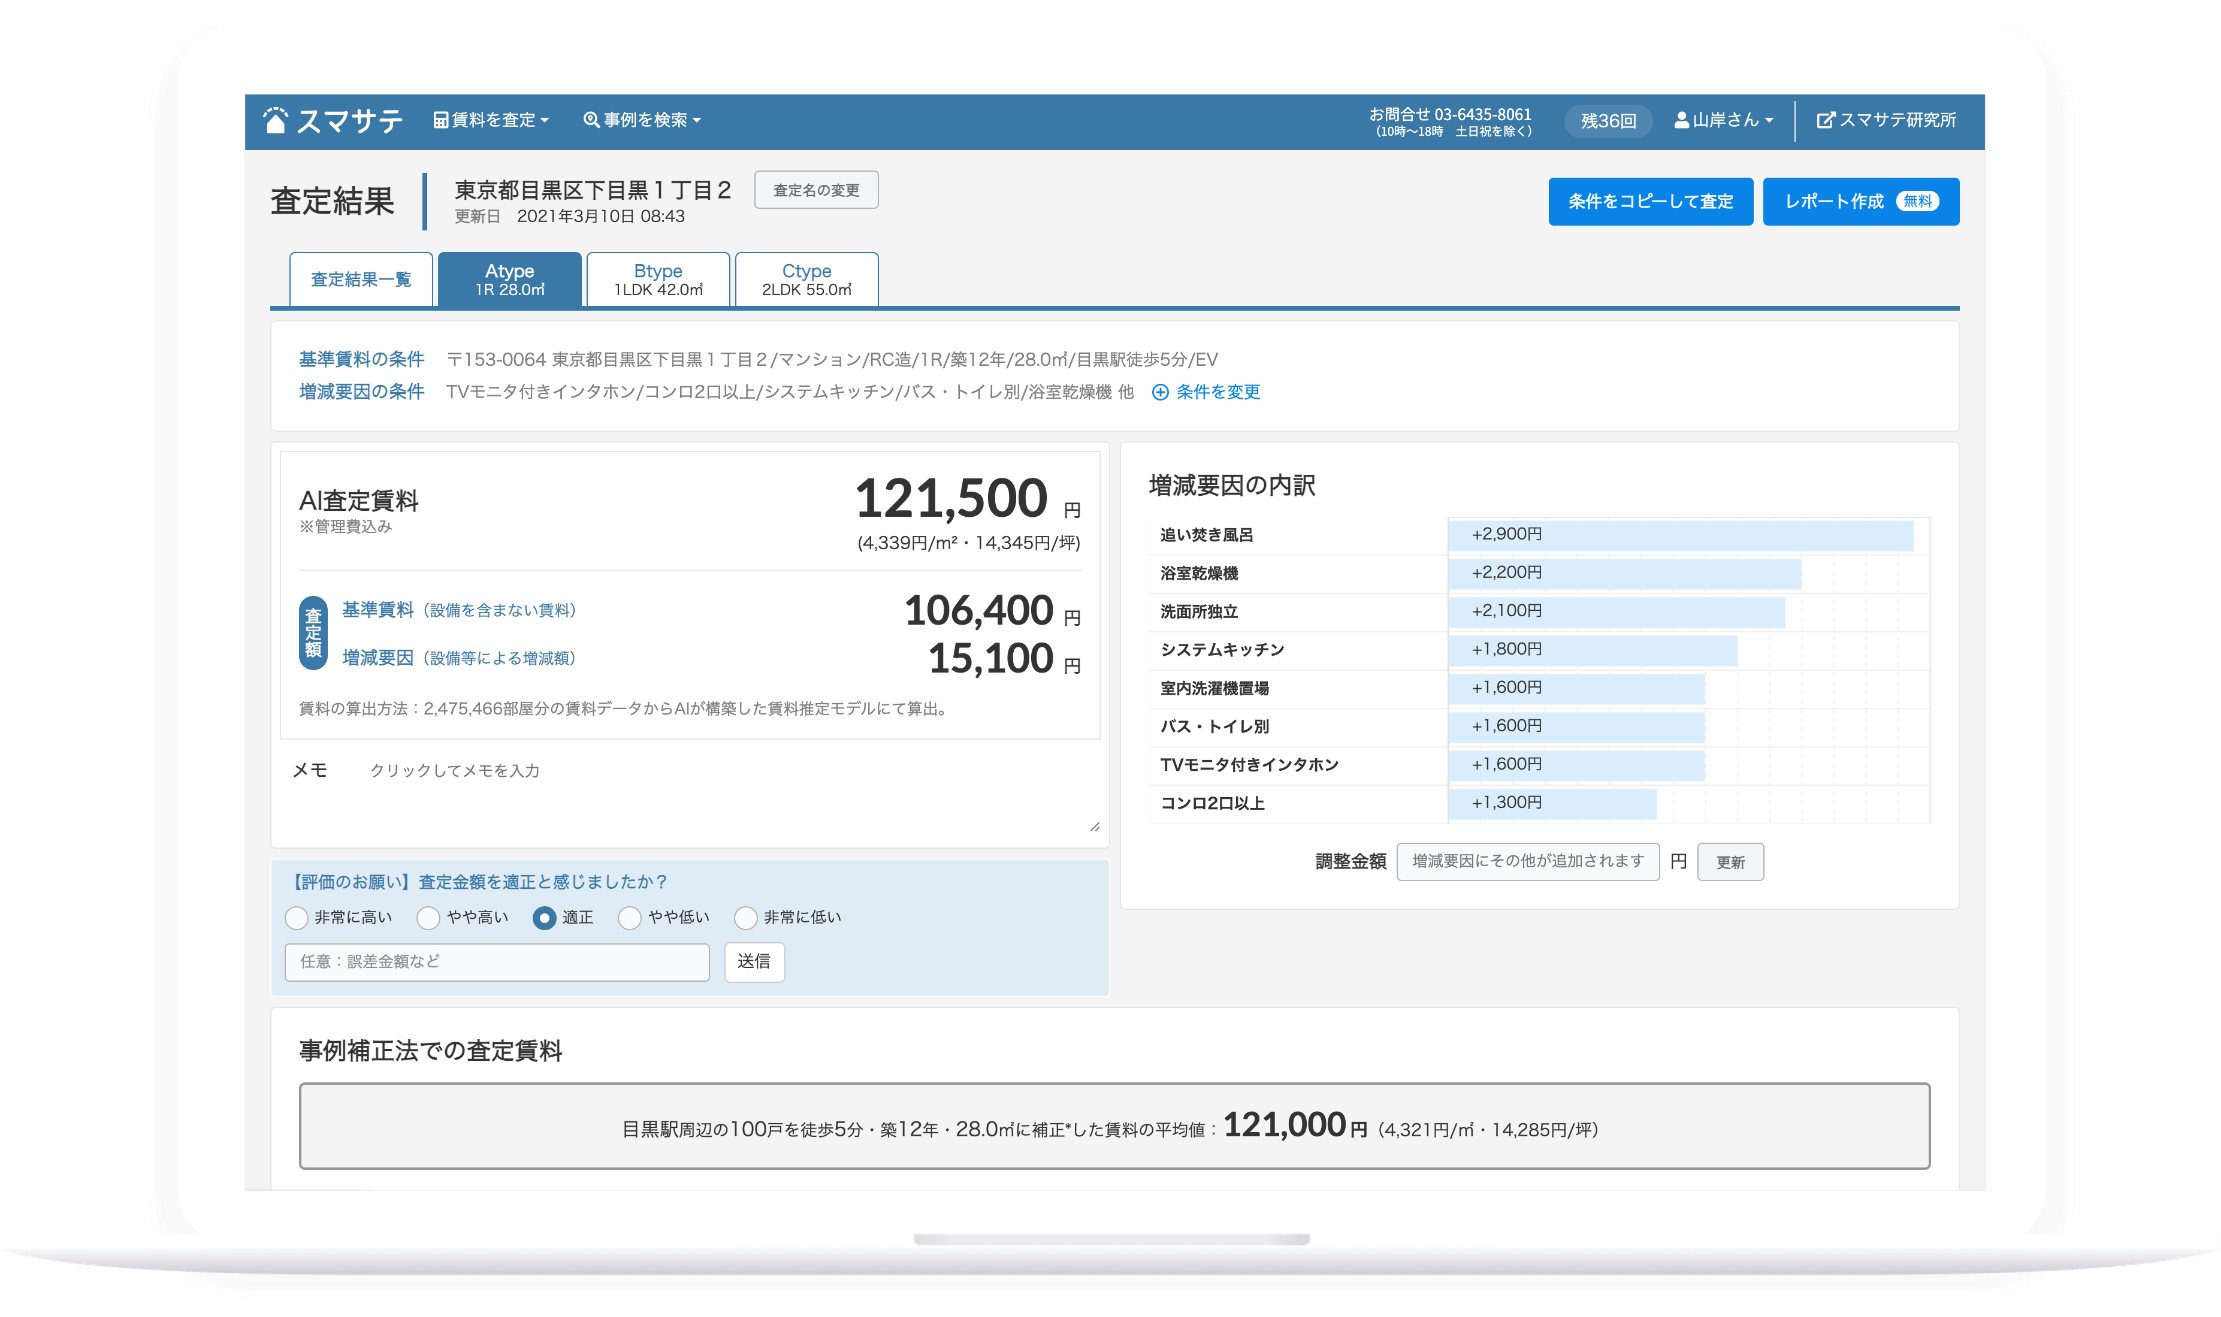Click the user icon beside 山岸さん
2221x1317 pixels.
pyautogui.click(x=1682, y=120)
